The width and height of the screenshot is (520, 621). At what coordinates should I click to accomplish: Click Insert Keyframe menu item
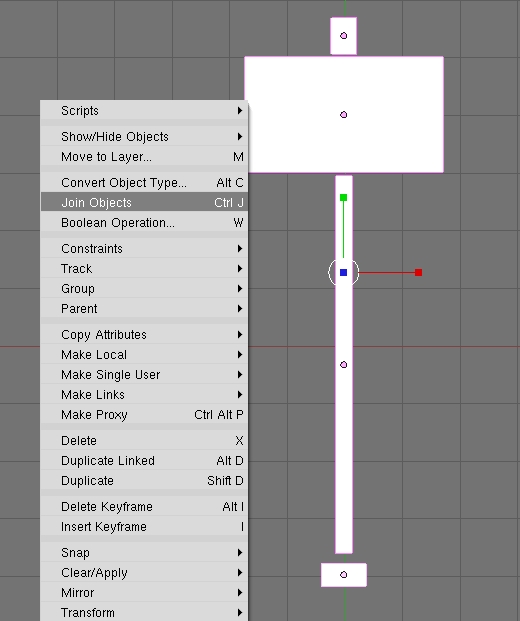point(144,527)
